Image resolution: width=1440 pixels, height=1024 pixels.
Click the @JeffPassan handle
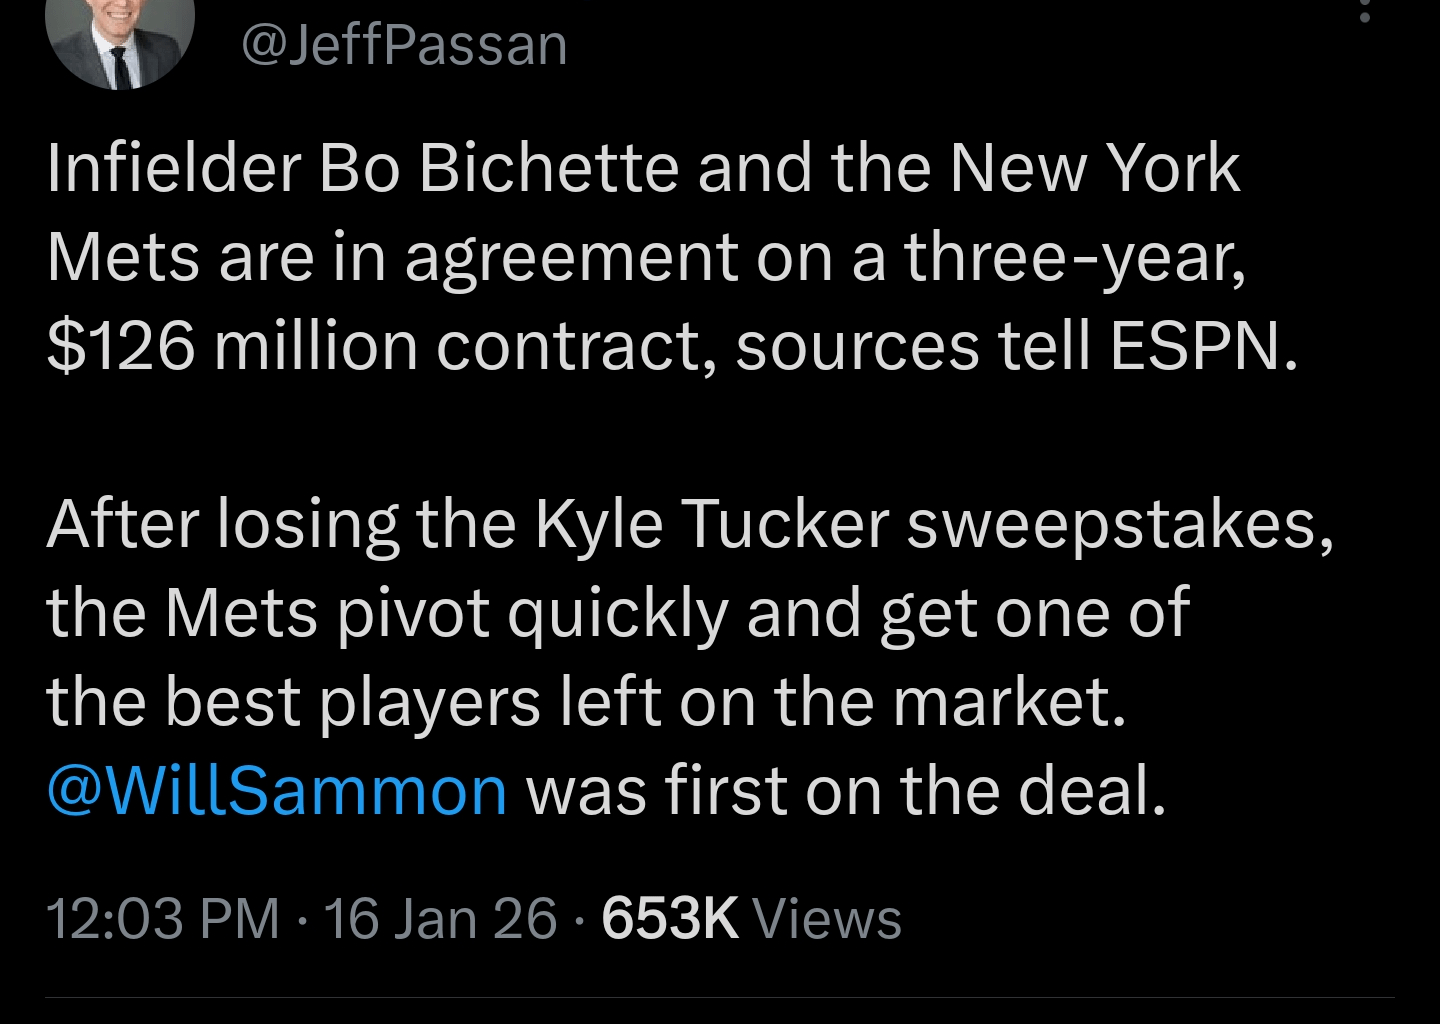click(404, 42)
